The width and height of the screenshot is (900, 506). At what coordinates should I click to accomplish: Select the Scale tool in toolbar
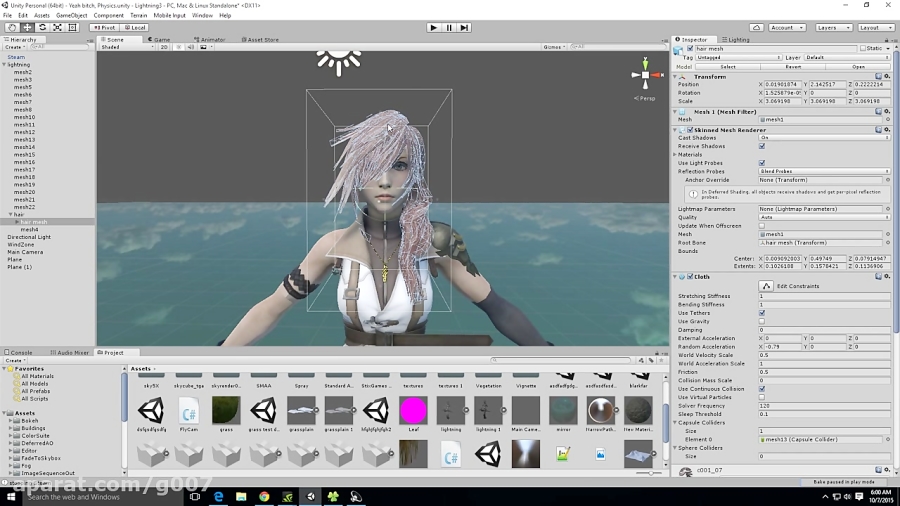(x=57, y=28)
